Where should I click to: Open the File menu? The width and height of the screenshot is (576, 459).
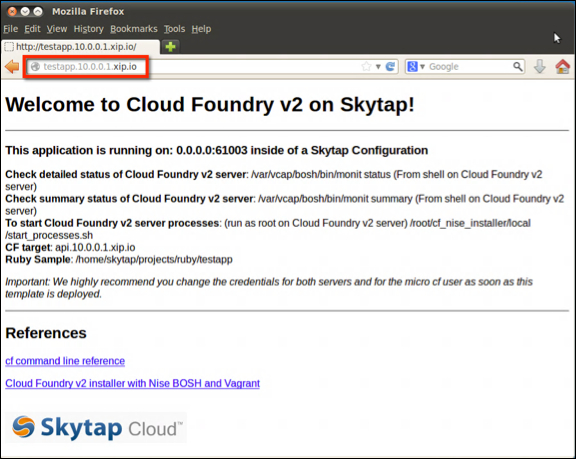coord(11,29)
